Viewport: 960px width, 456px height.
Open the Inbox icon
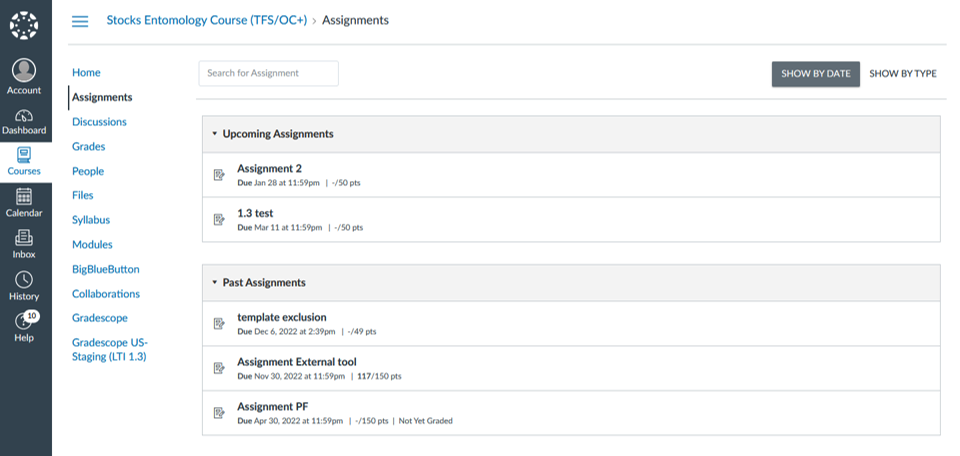(24, 244)
